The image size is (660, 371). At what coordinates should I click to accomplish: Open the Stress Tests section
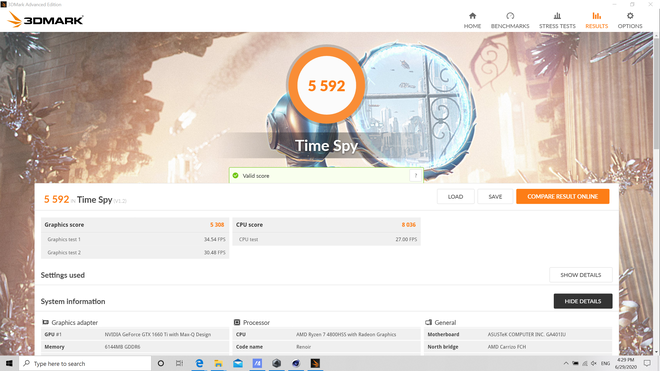tap(557, 20)
